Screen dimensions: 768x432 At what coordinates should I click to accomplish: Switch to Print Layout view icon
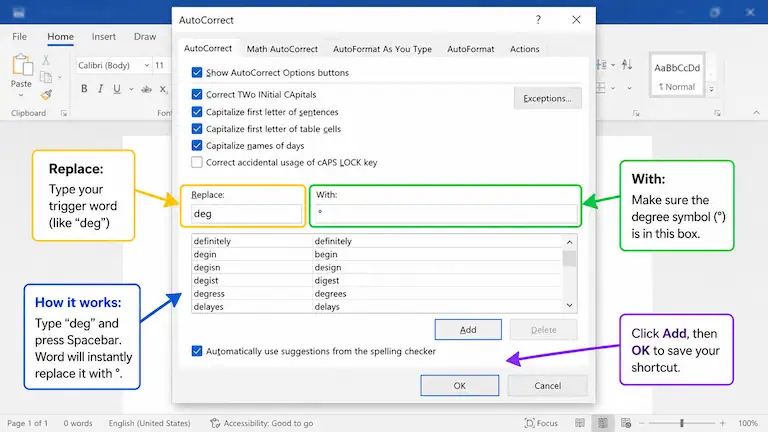pos(603,423)
